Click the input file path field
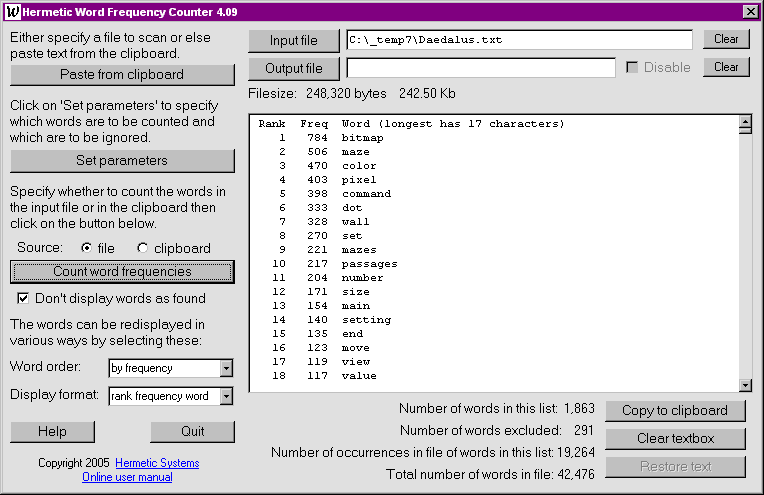Image resolution: width=764 pixels, height=495 pixels. 519,40
